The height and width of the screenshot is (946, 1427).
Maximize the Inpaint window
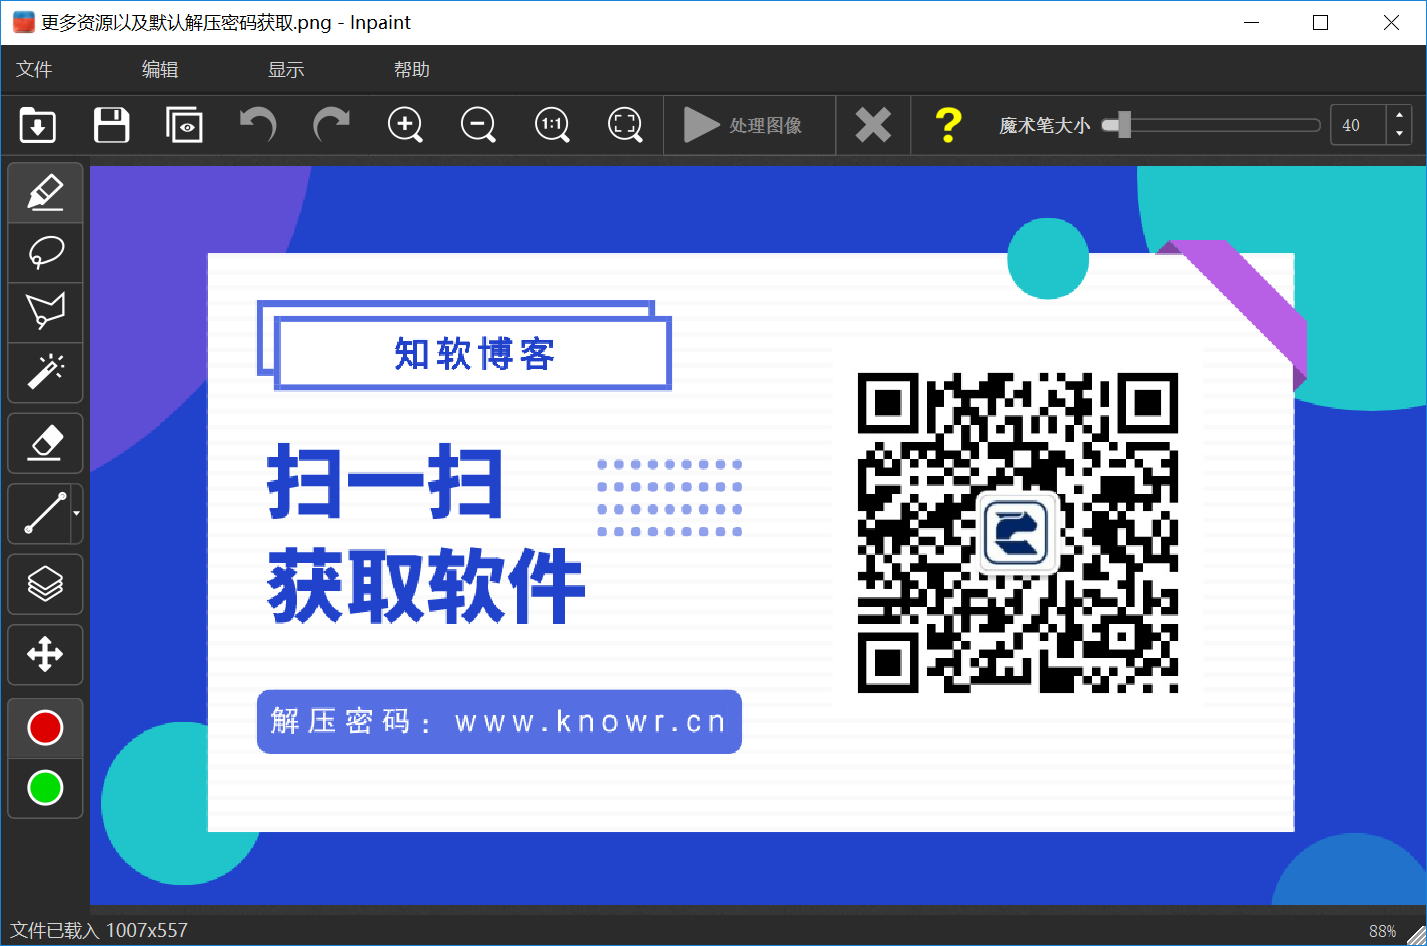tap(1320, 22)
